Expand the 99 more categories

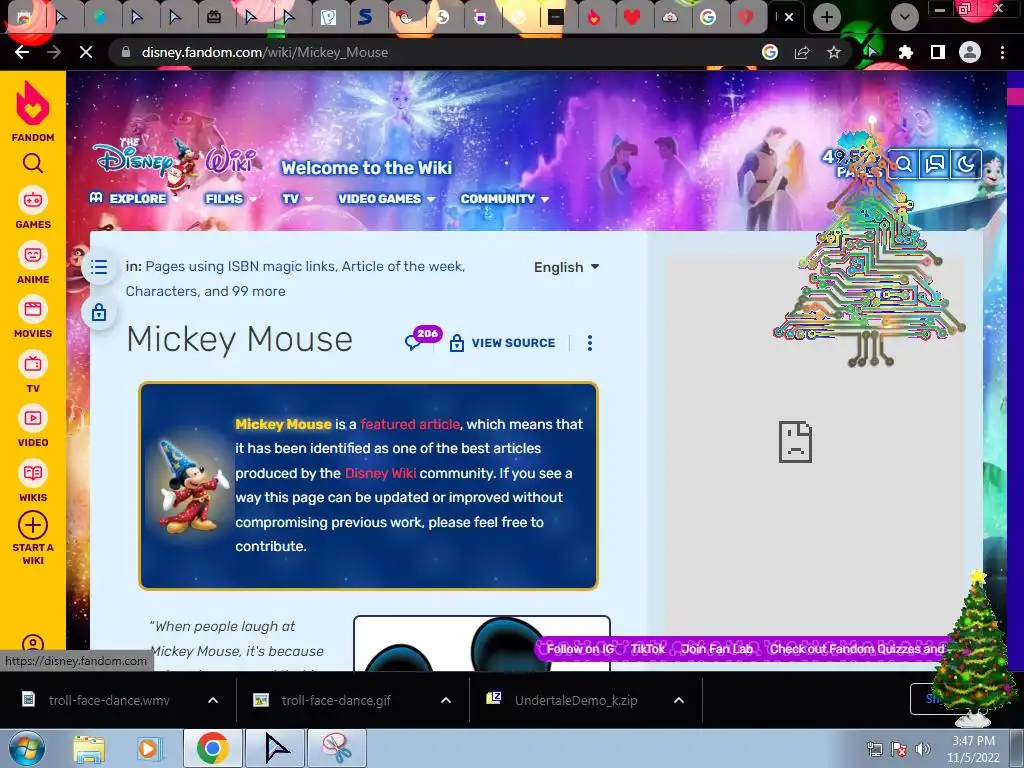pos(259,291)
